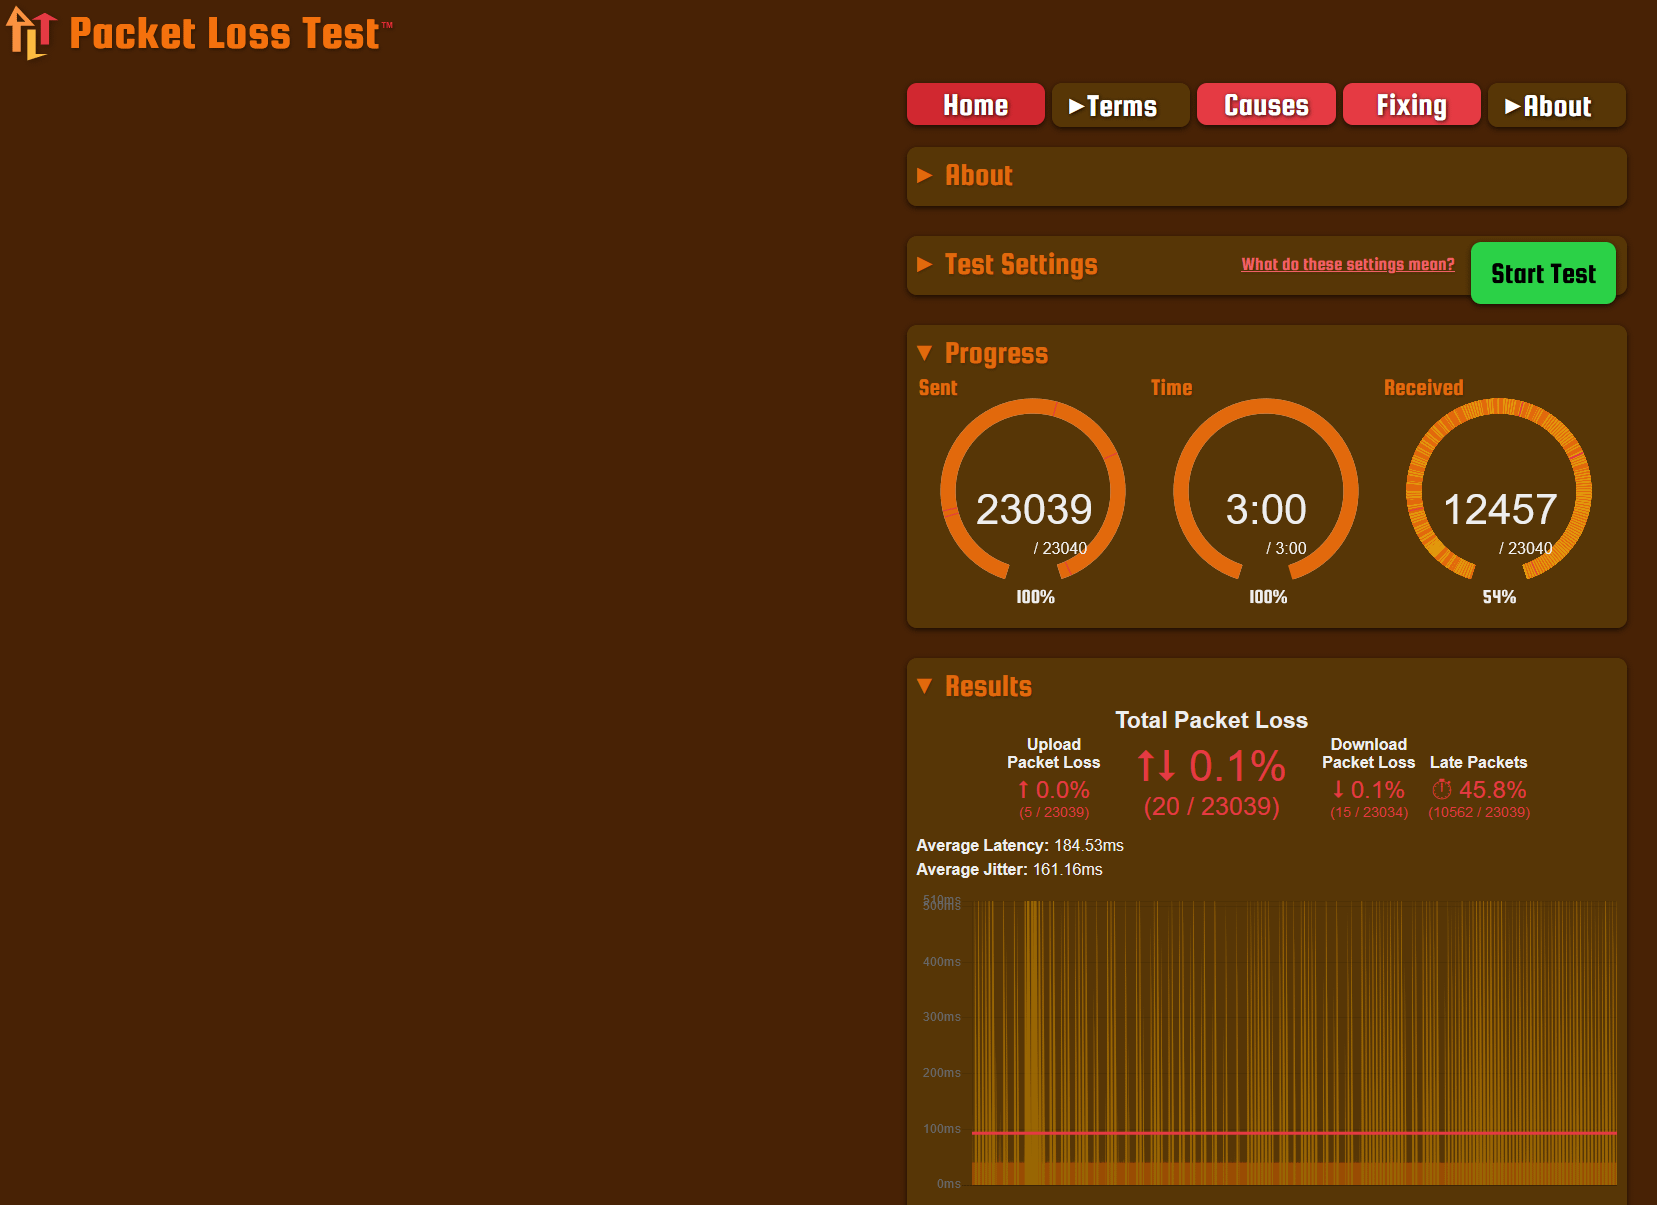
Task: Select the '(20 / 23039)' total loss count
Action: 1211,806
